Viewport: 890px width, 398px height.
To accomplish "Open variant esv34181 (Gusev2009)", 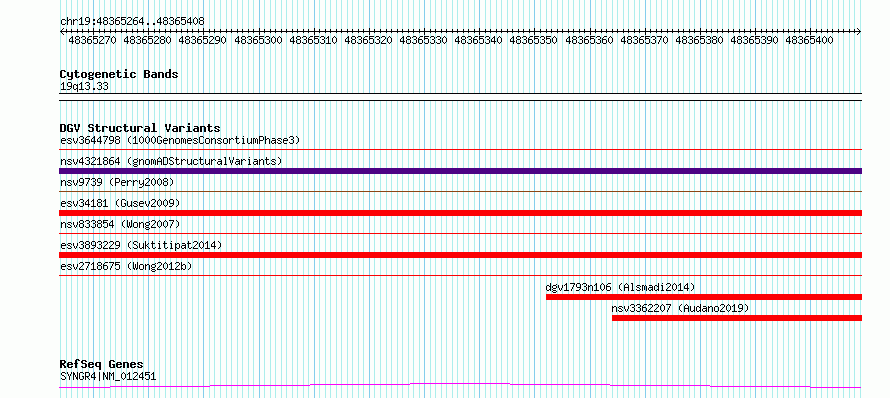I will point(120,203).
